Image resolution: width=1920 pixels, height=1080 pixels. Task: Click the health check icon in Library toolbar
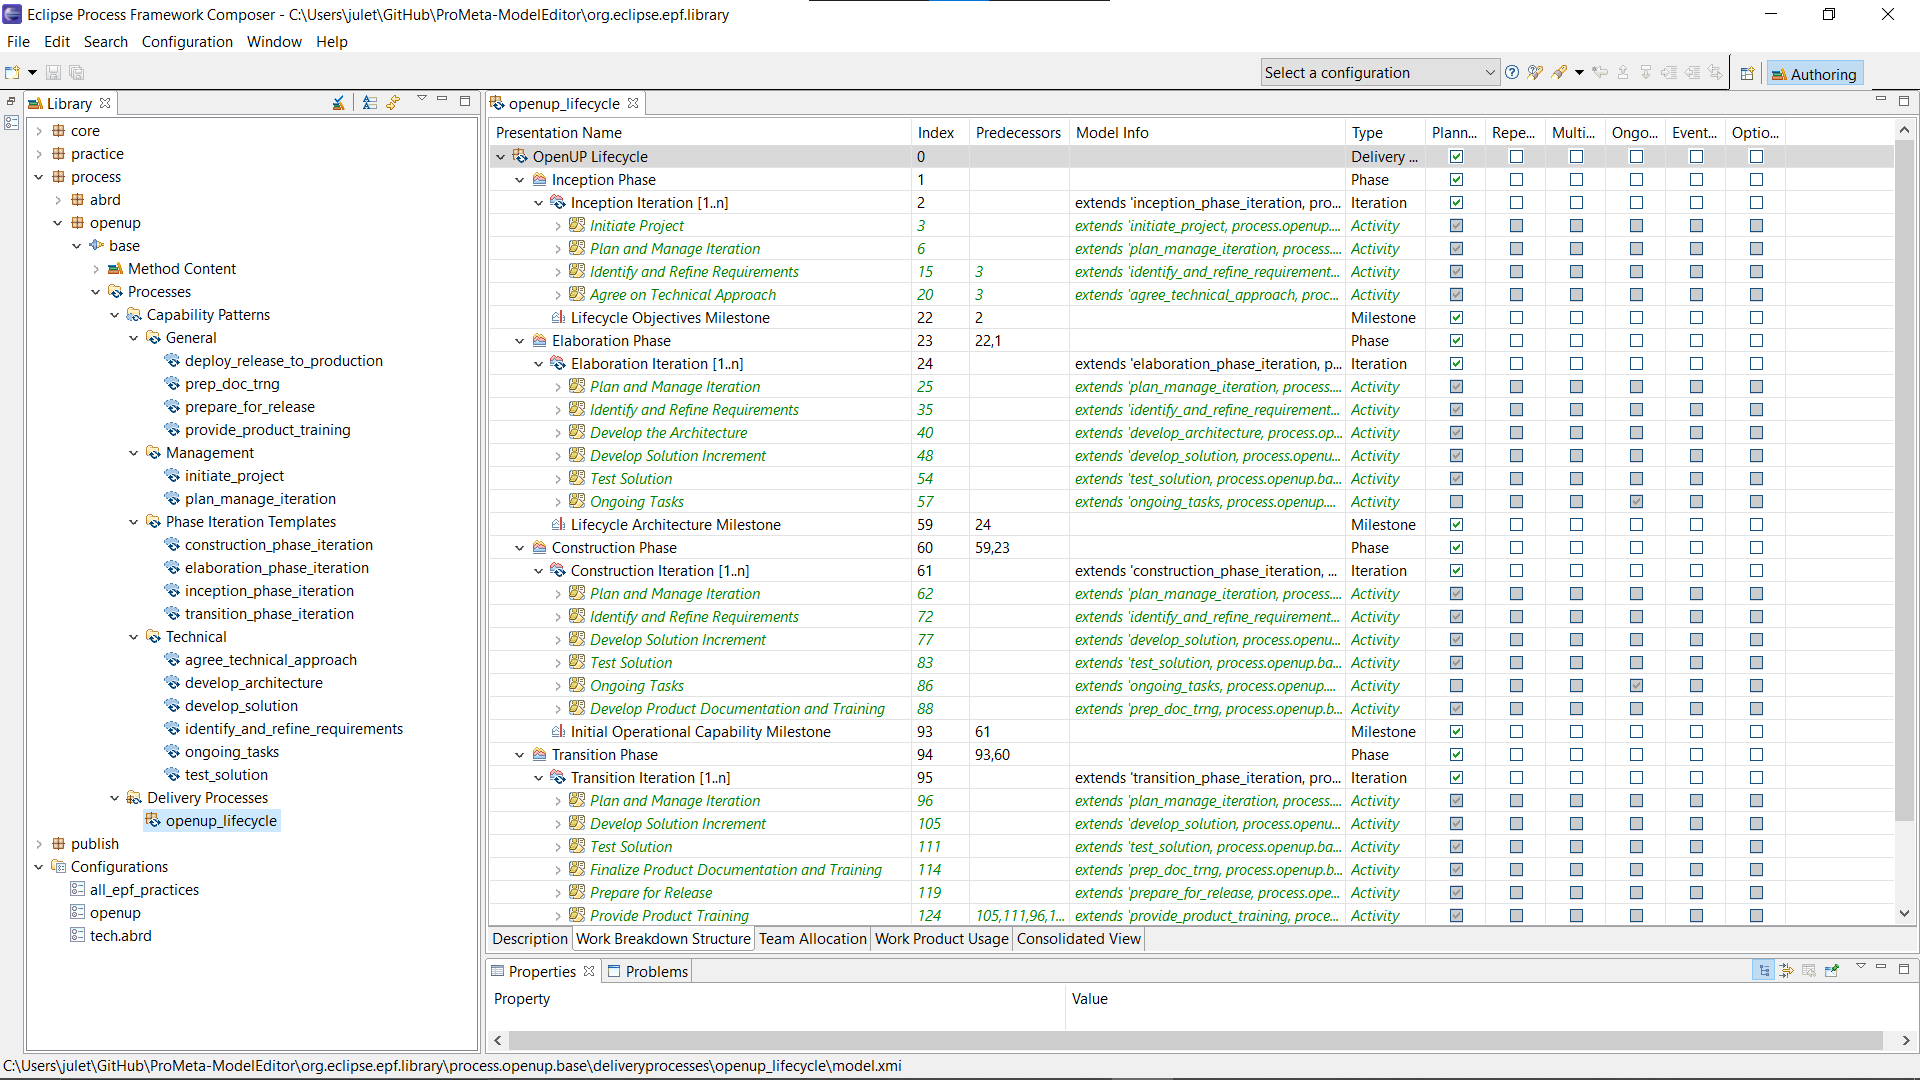pos(338,103)
